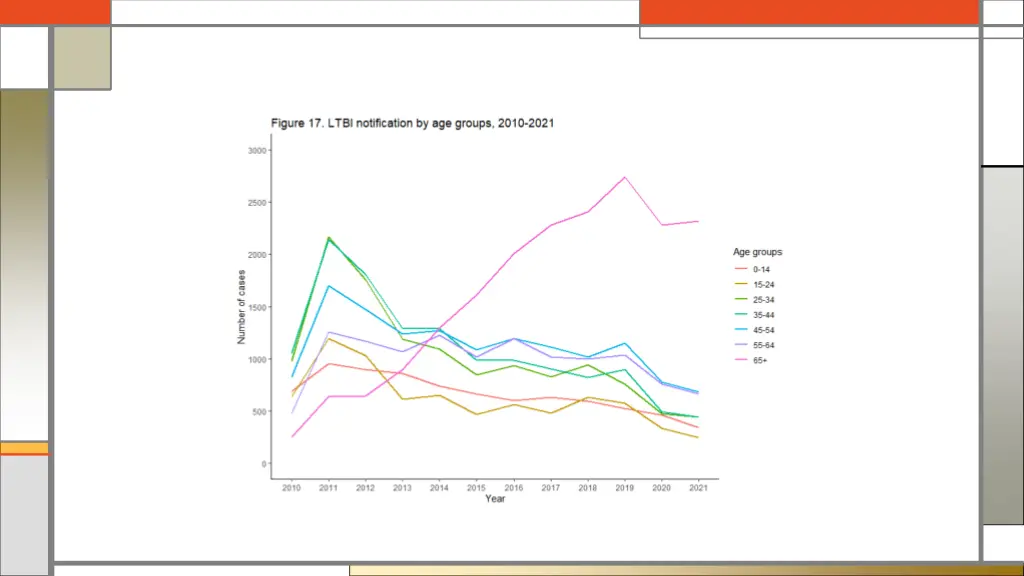Select the 65+ age group legend label
The width and height of the screenshot is (1024, 576).
760,360
